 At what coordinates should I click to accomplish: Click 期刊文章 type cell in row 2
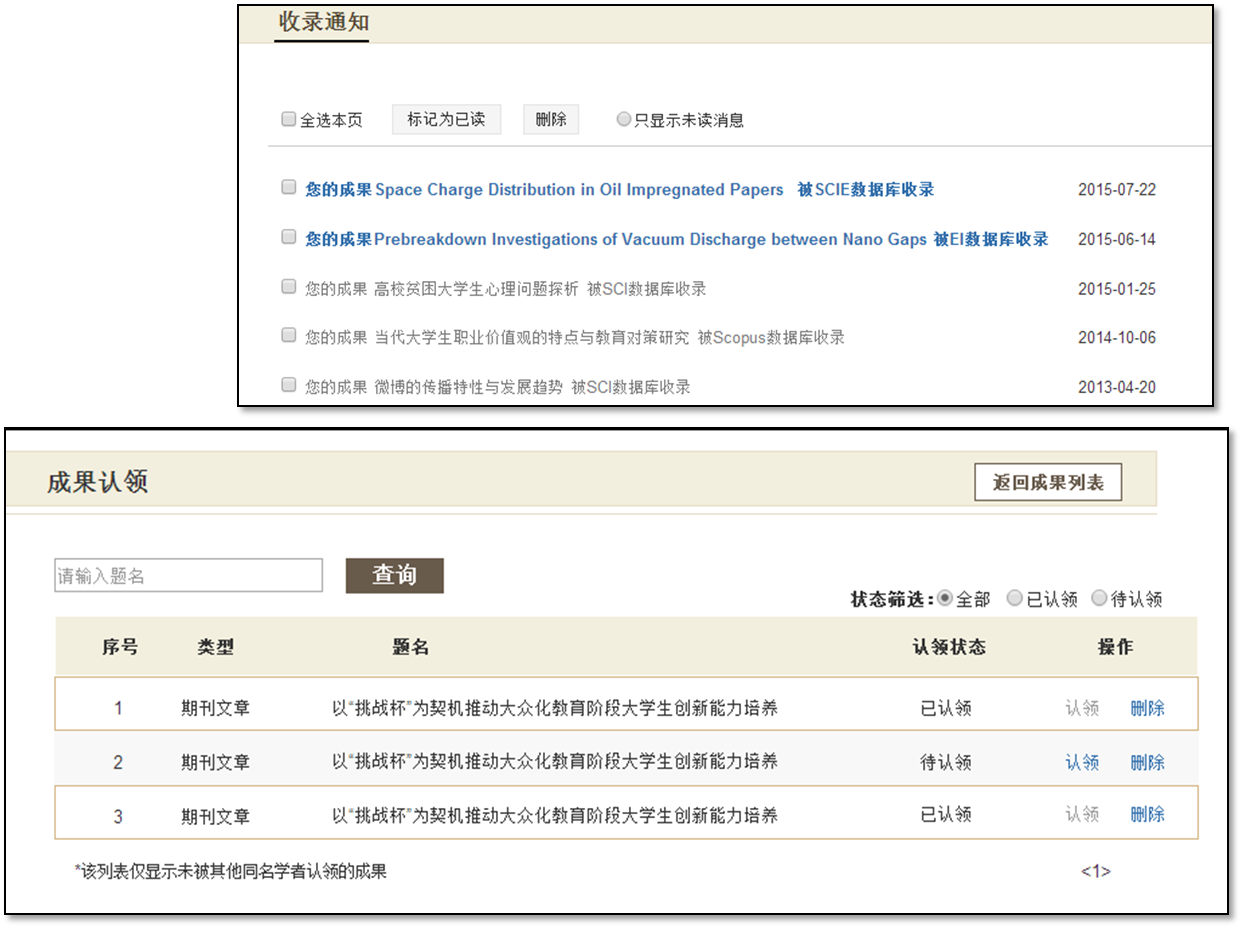(x=215, y=763)
